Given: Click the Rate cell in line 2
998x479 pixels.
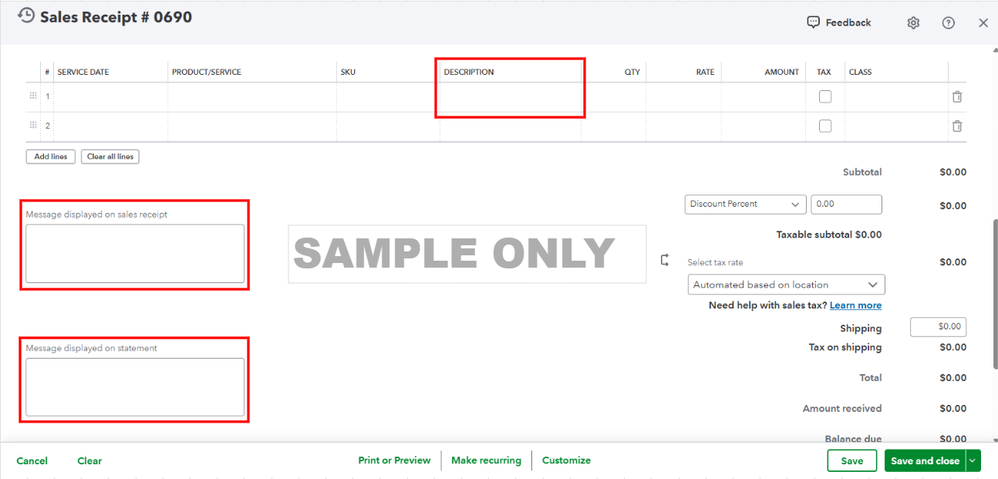Looking at the screenshot, I should click(684, 126).
